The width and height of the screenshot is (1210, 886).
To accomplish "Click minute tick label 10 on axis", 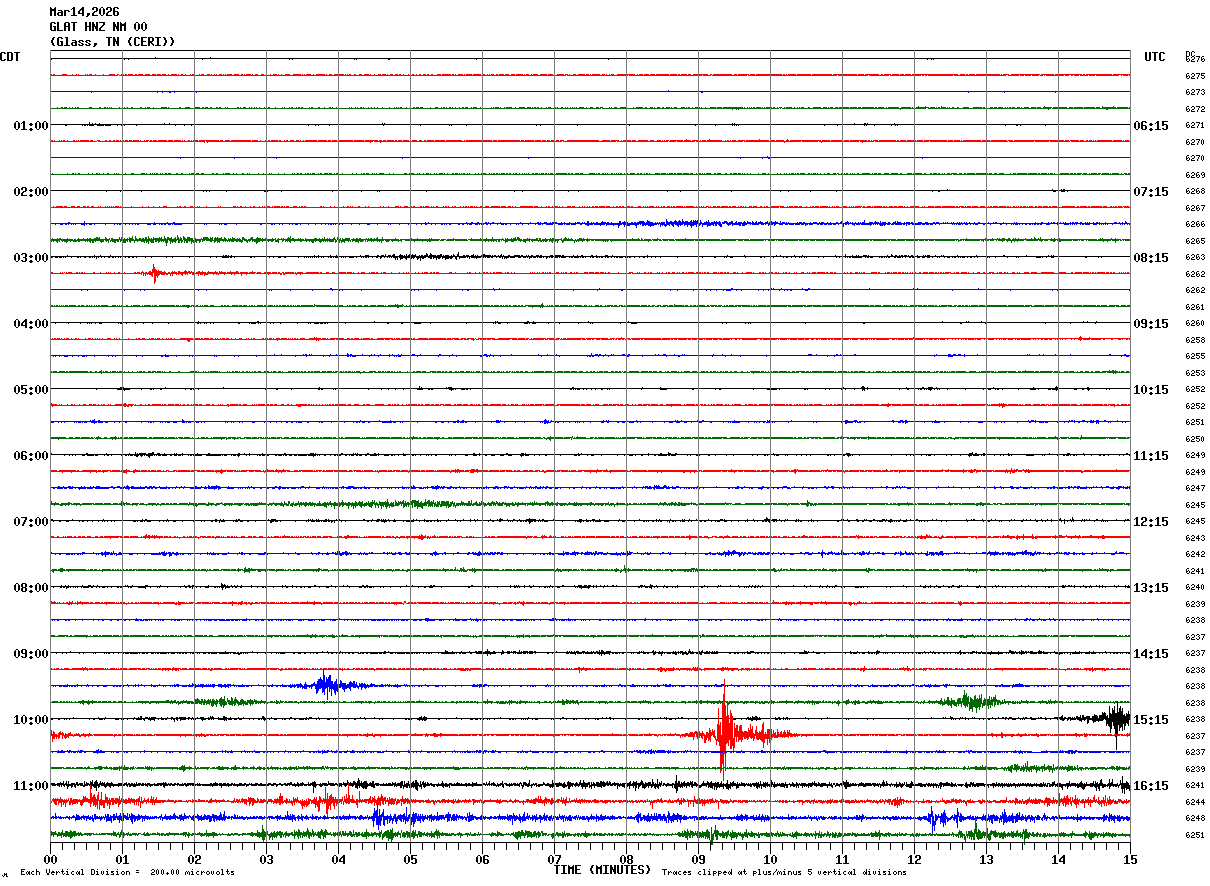I will (770, 859).
